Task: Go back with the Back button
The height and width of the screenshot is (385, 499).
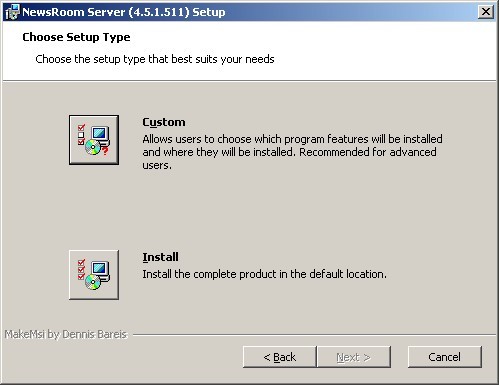Action: [279, 357]
